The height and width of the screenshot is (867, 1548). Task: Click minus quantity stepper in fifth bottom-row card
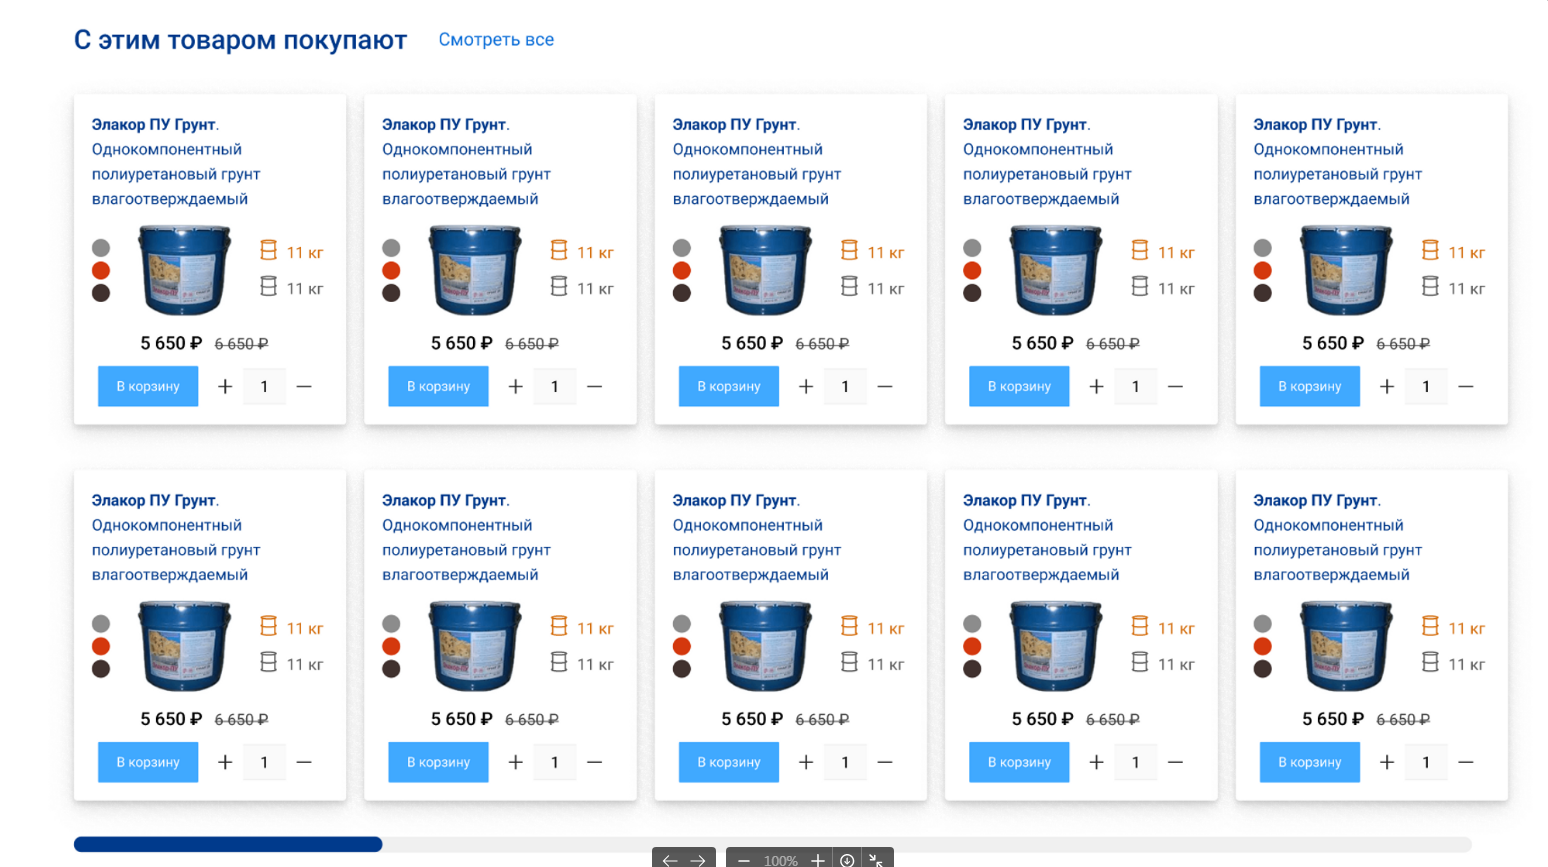(x=1466, y=762)
